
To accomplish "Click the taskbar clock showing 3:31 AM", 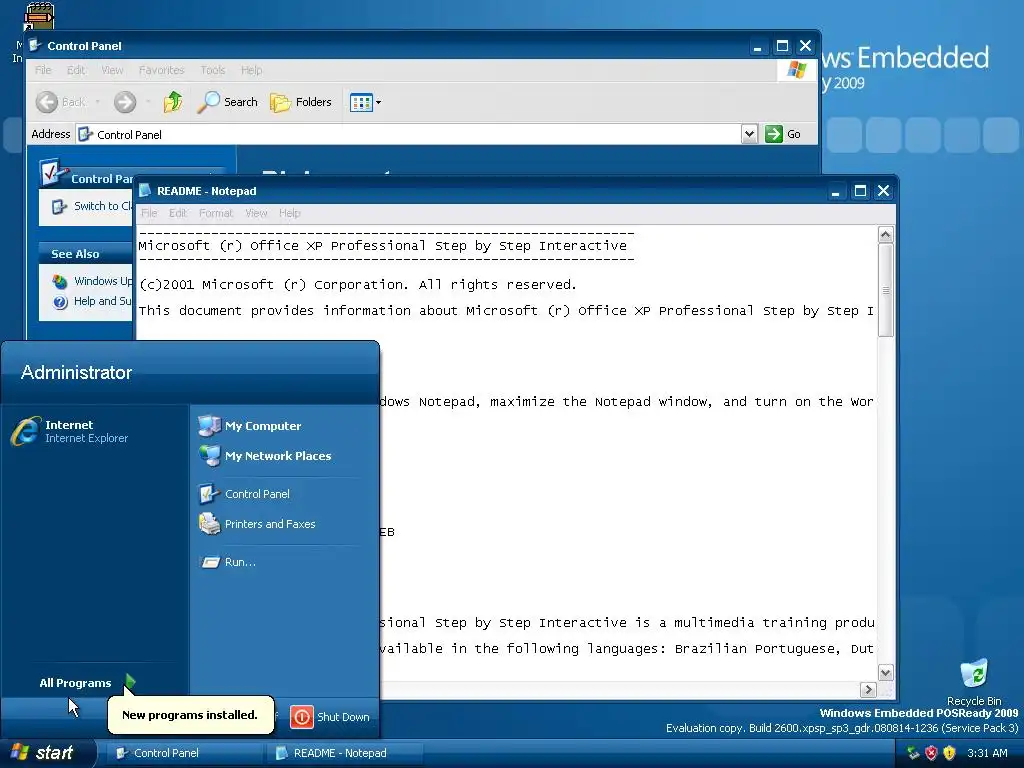I will point(987,753).
